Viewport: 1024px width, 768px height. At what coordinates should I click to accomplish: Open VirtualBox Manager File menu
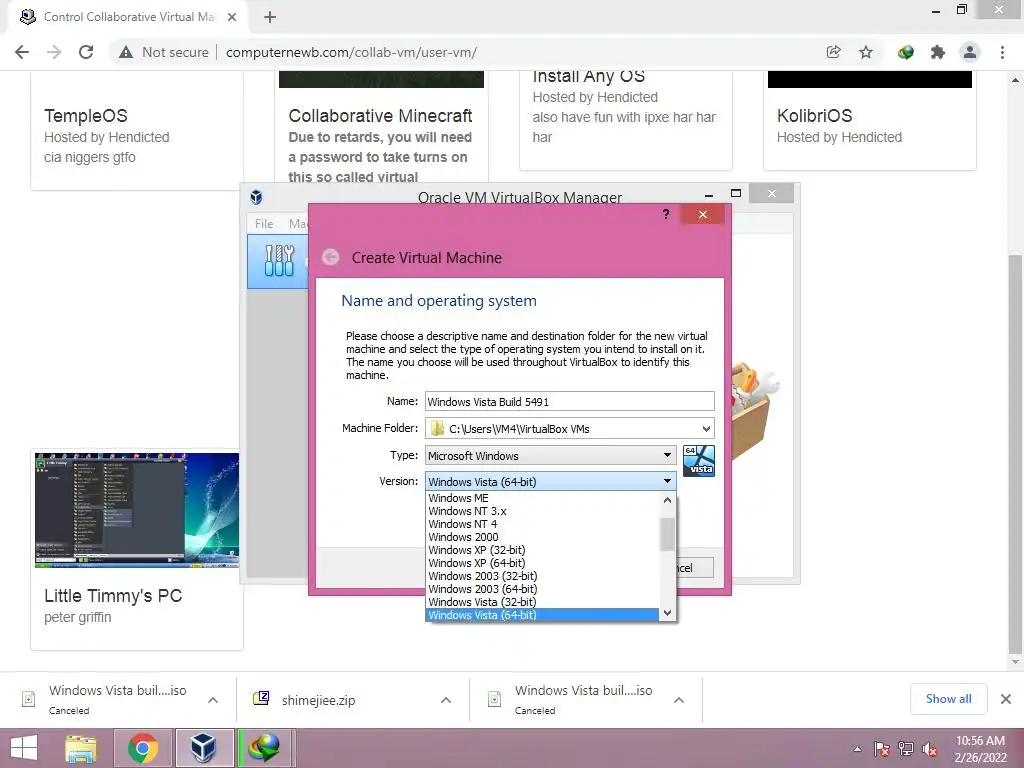[264, 223]
